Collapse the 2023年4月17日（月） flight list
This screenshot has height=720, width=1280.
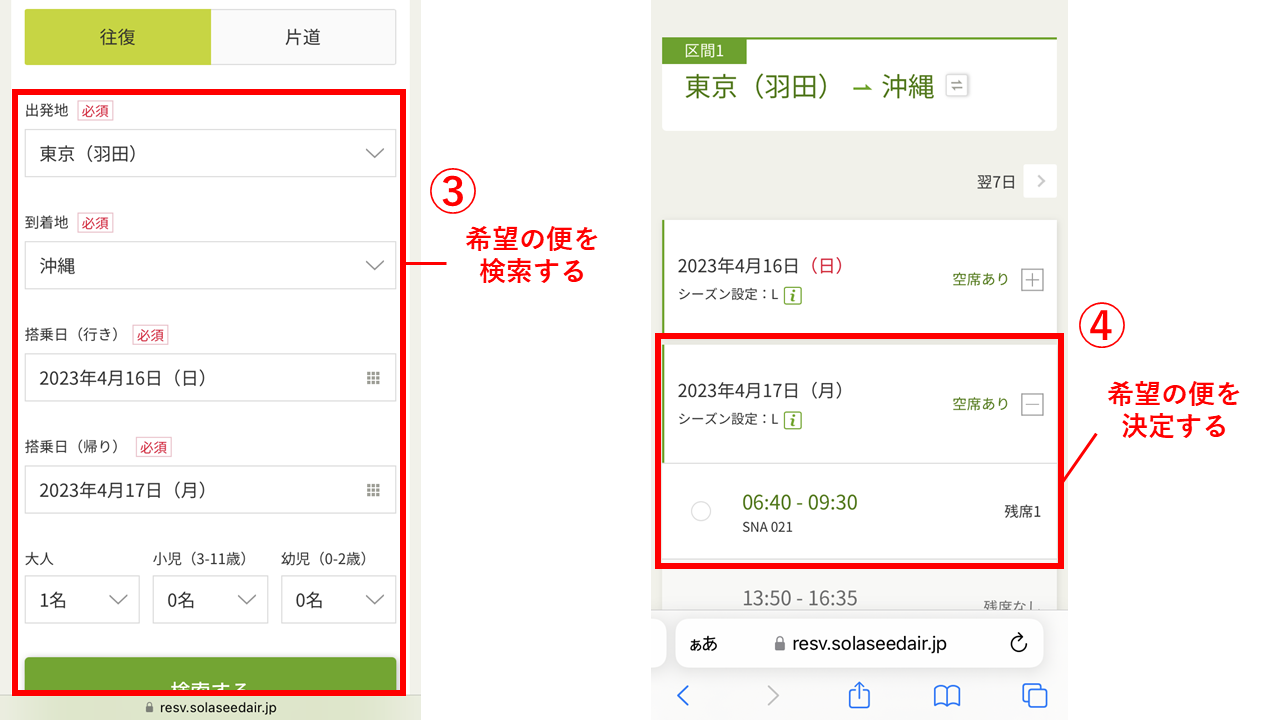(x=1032, y=404)
